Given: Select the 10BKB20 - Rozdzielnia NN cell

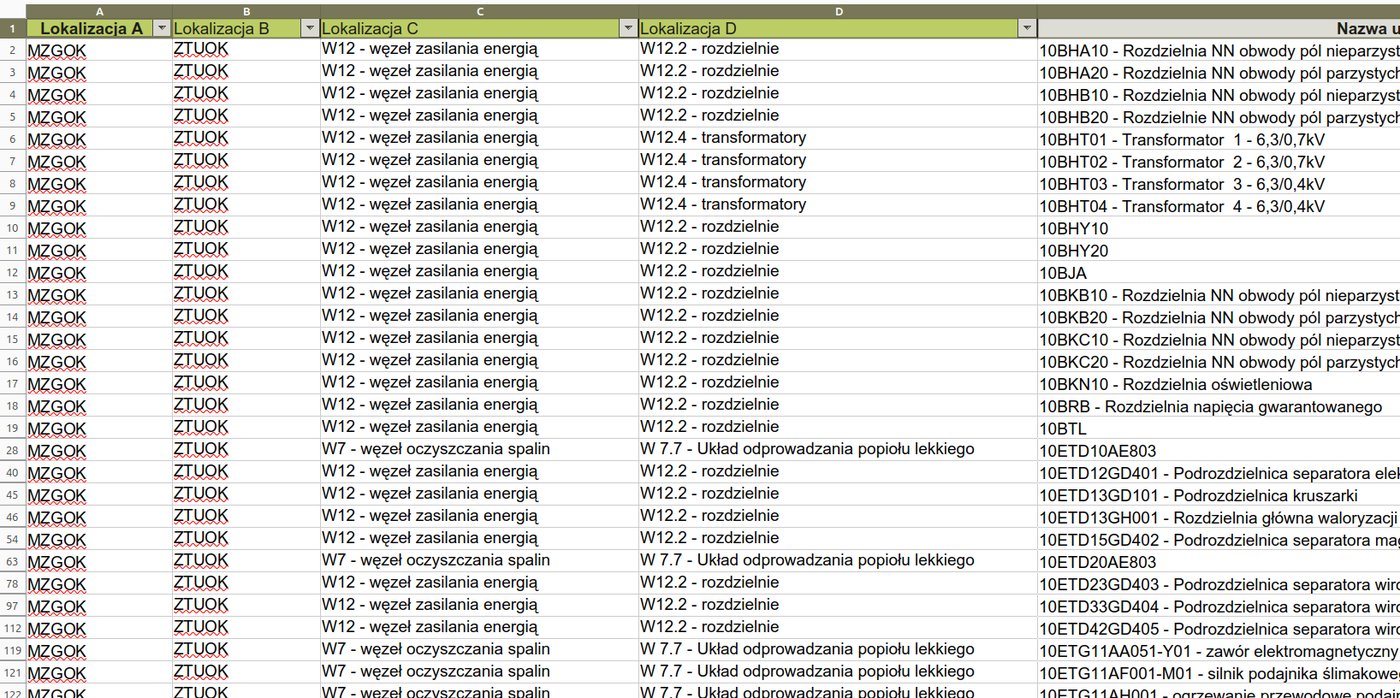Looking at the screenshot, I should point(1218,317).
